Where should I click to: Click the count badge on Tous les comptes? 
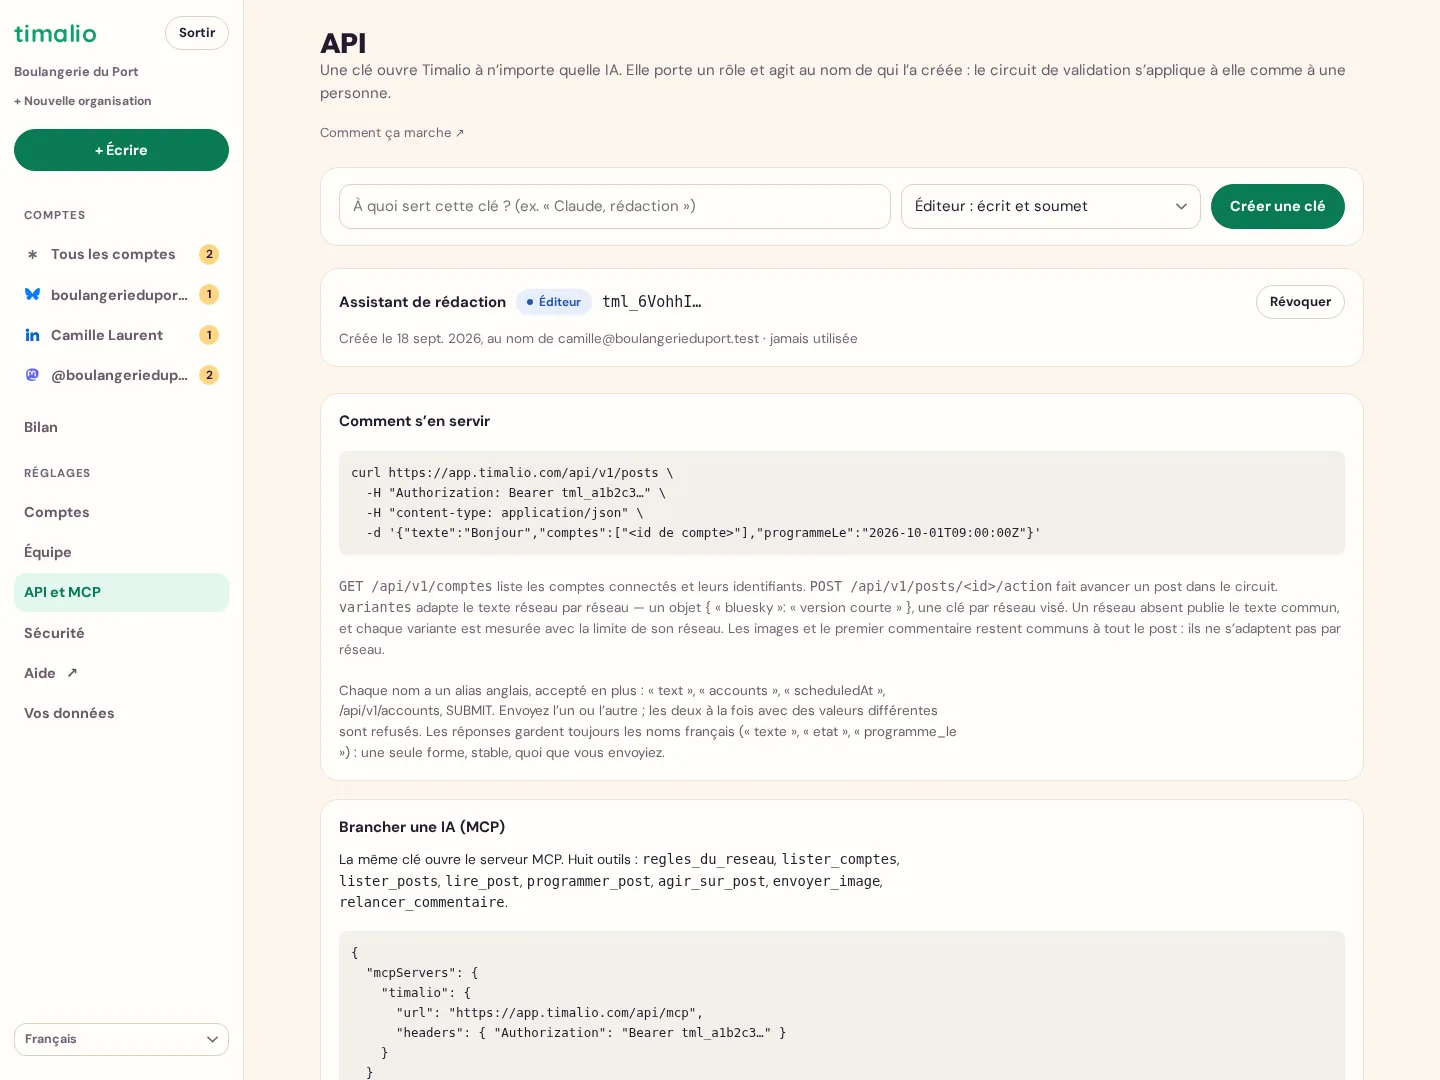pyautogui.click(x=209, y=254)
